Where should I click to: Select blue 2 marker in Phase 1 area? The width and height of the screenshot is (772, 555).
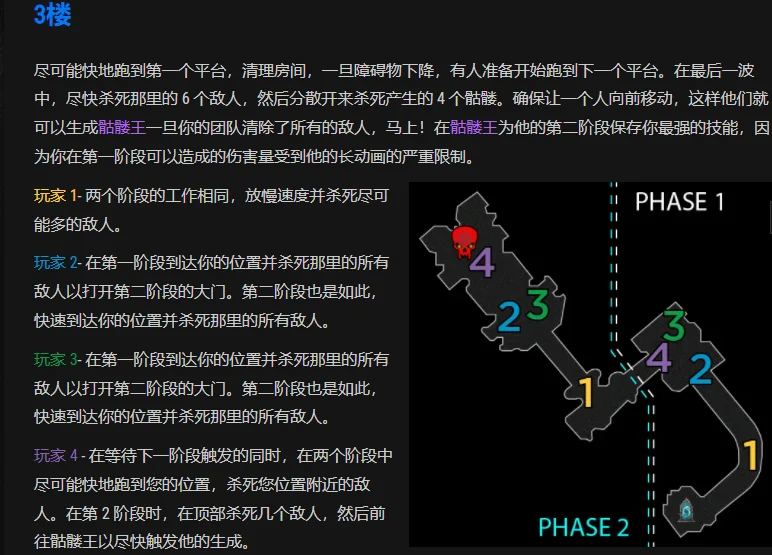(x=701, y=369)
